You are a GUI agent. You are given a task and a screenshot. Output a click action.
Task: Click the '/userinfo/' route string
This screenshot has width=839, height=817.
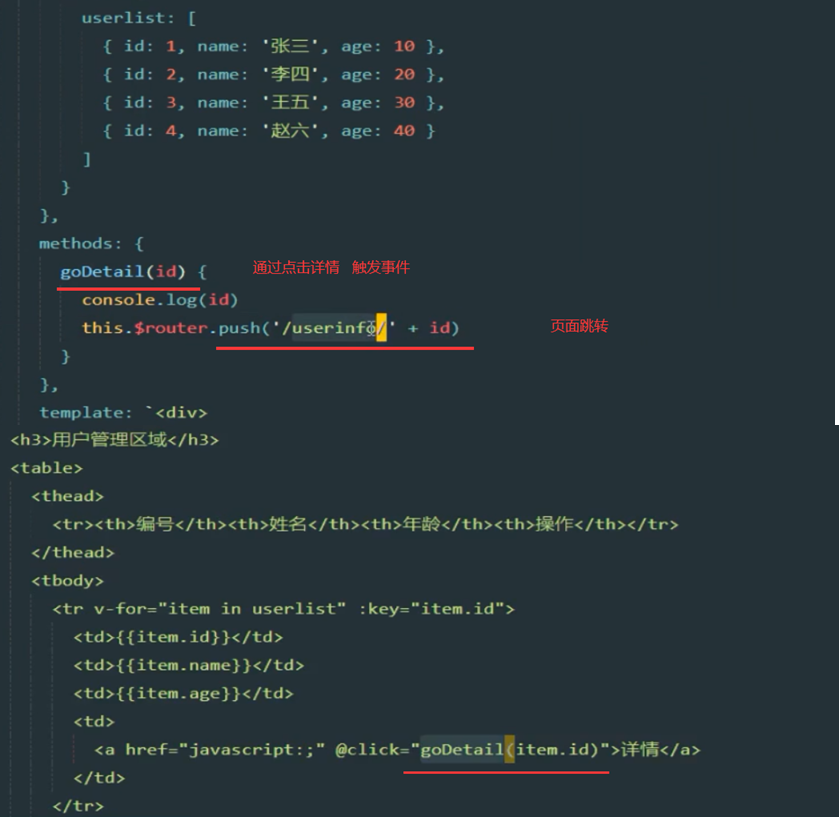pos(340,327)
